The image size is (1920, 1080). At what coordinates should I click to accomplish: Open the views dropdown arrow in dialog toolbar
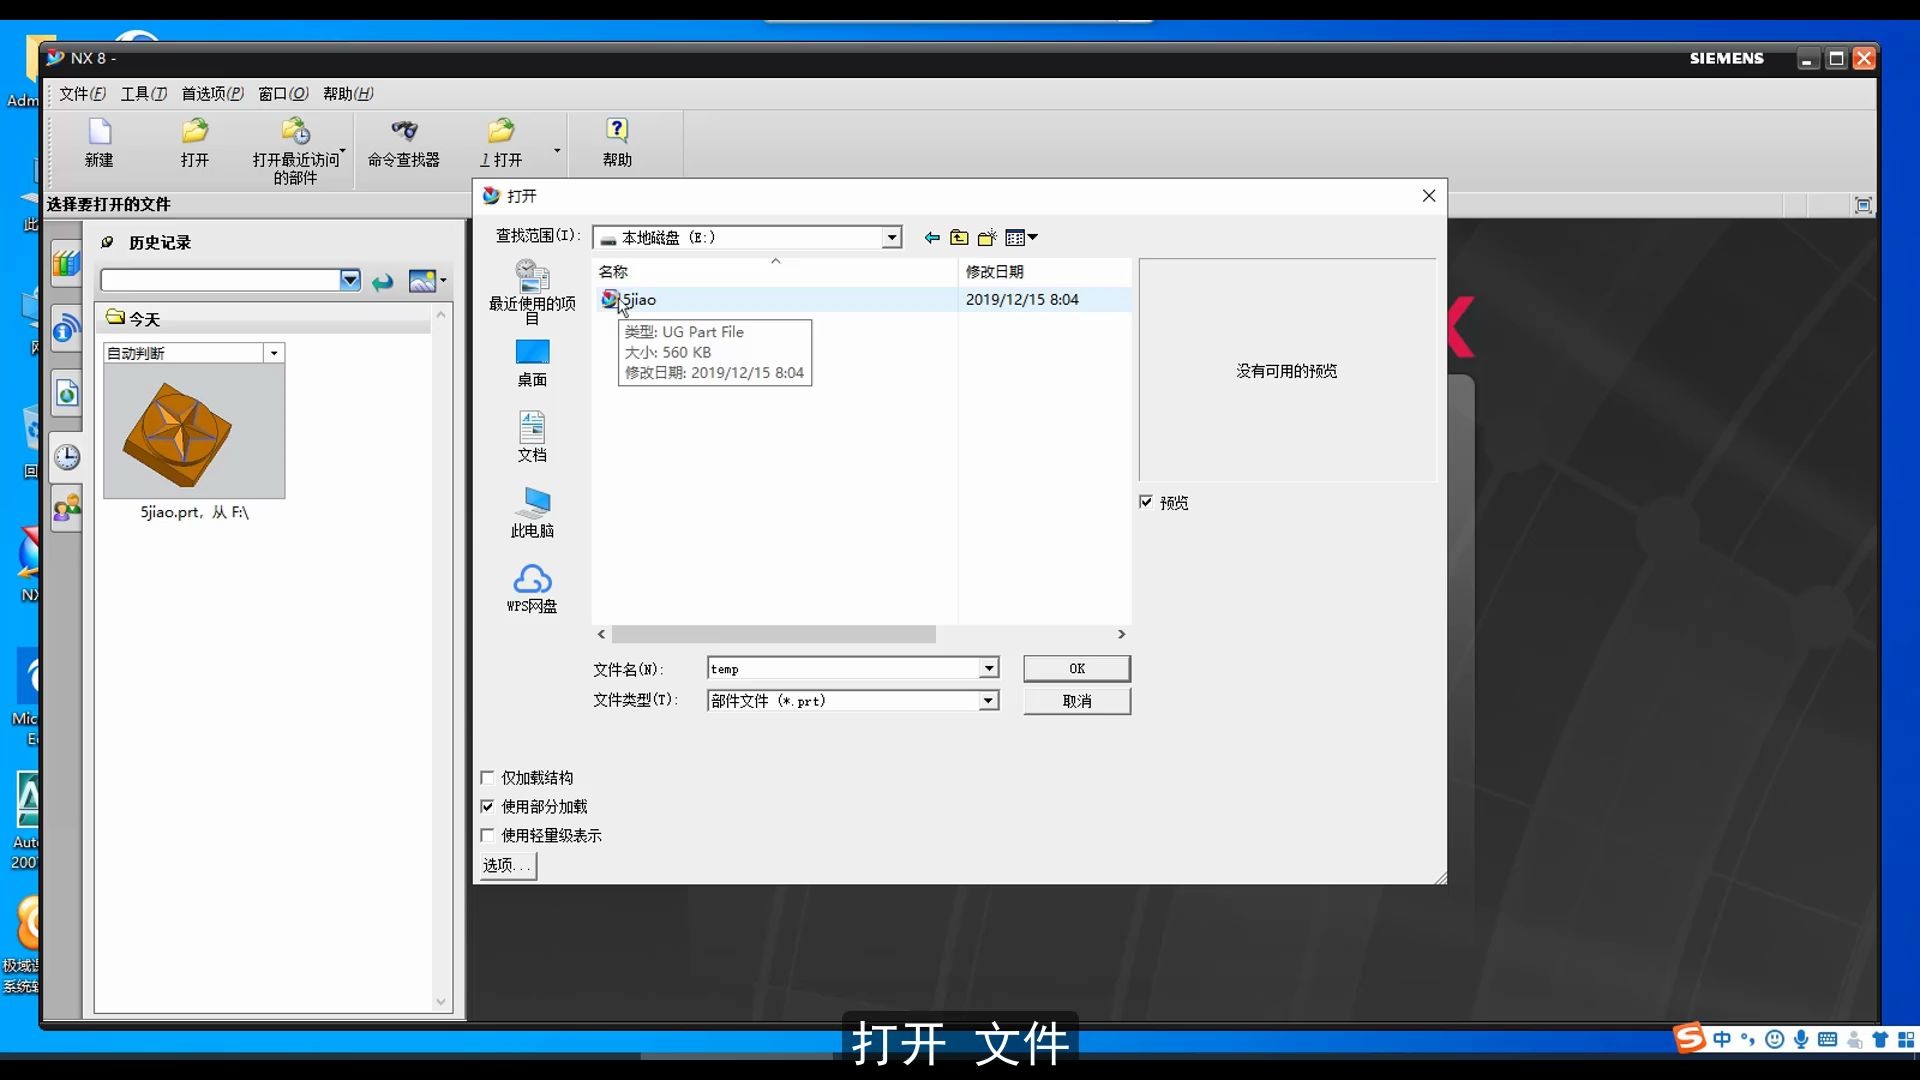(x=1031, y=237)
